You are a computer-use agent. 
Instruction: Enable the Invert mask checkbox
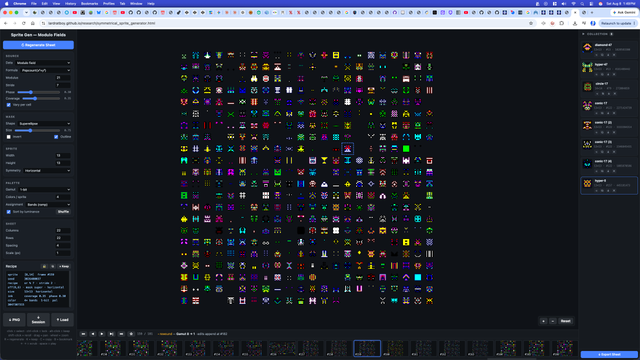9,137
